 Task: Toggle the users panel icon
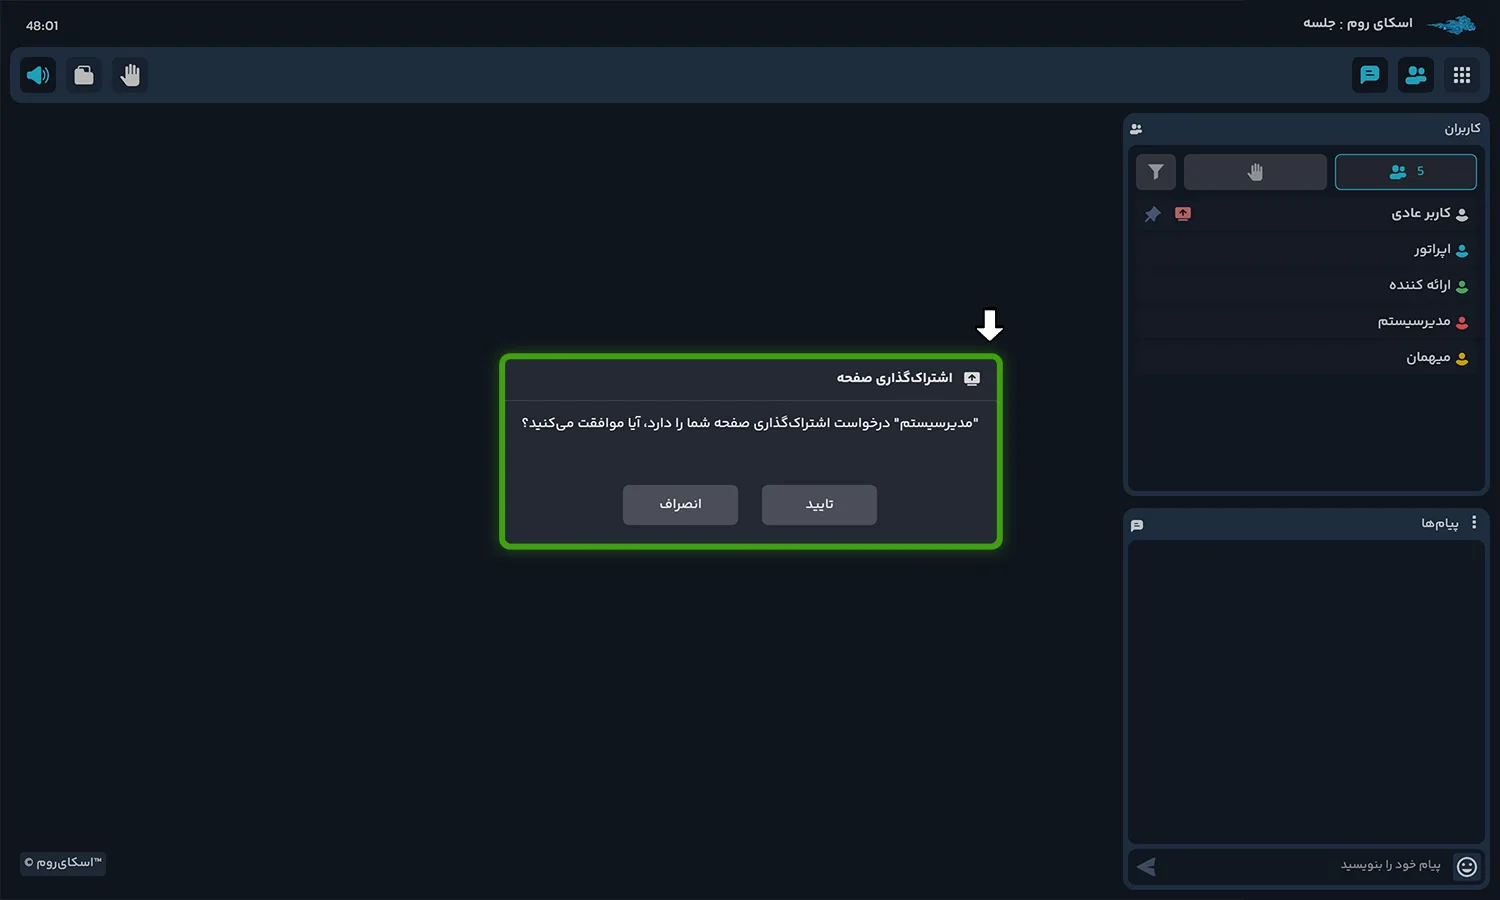coord(1416,75)
